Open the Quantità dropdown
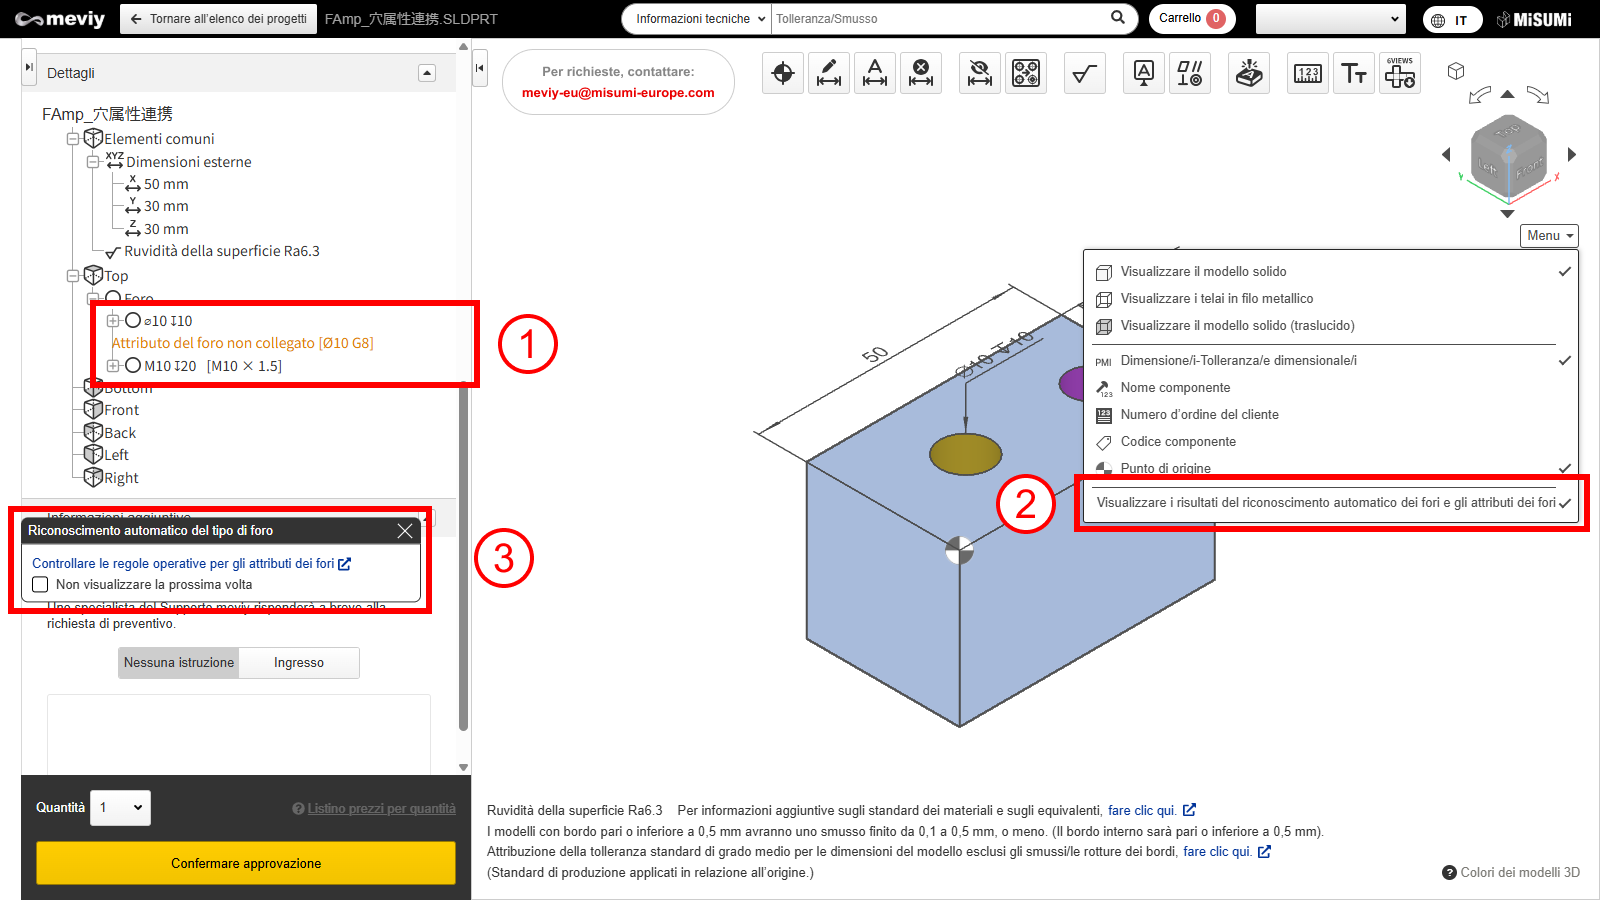The height and width of the screenshot is (900, 1600). 120,808
